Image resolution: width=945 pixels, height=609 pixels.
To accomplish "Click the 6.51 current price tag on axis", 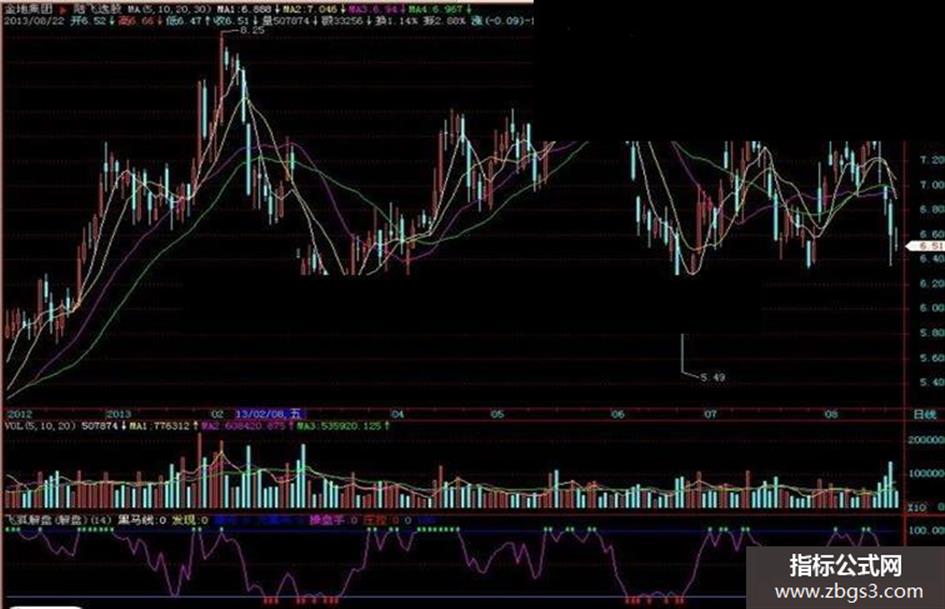I will click(927, 246).
